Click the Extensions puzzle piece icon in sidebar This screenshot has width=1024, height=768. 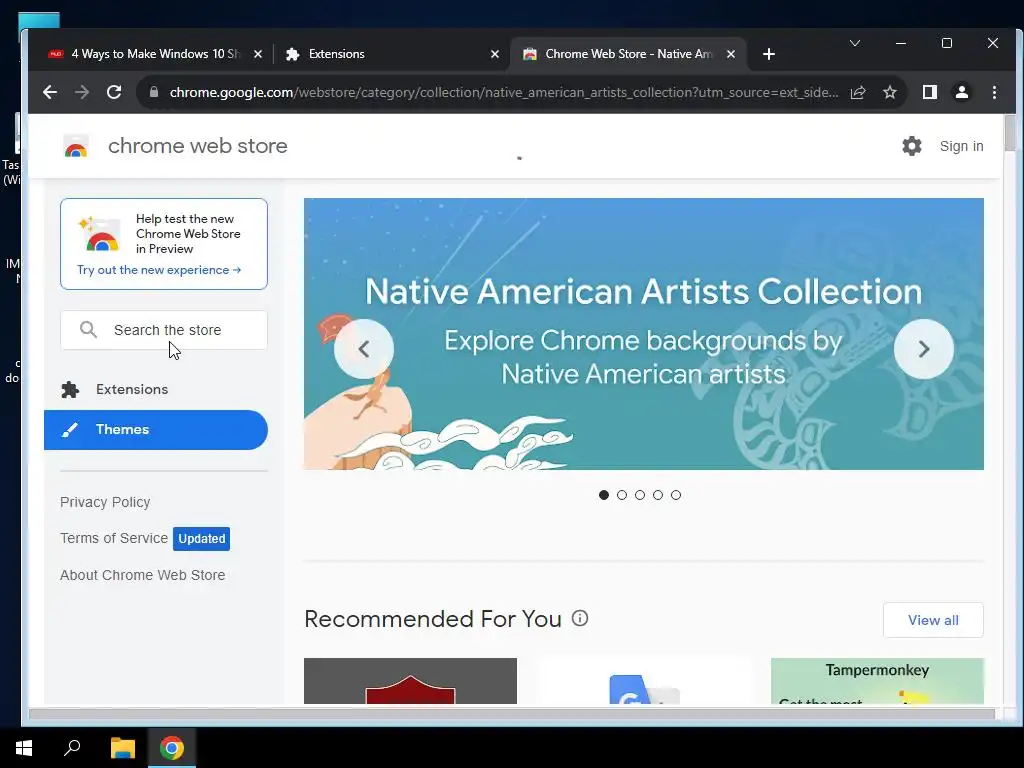click(x=70, y=390)
